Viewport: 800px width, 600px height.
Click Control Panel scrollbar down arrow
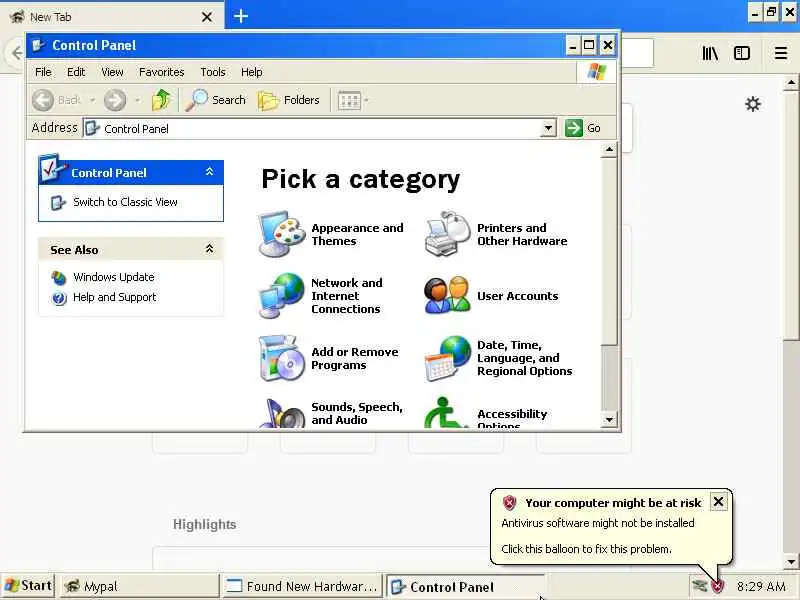(x=609, y=420)
